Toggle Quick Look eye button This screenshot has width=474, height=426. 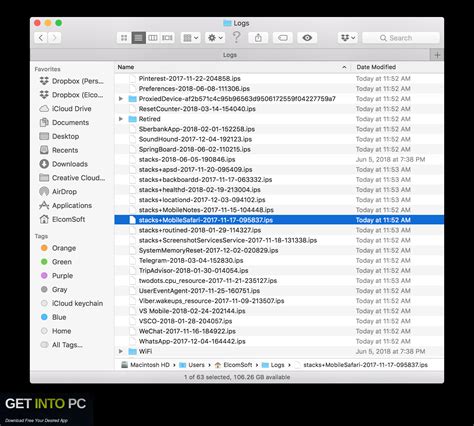307,38
